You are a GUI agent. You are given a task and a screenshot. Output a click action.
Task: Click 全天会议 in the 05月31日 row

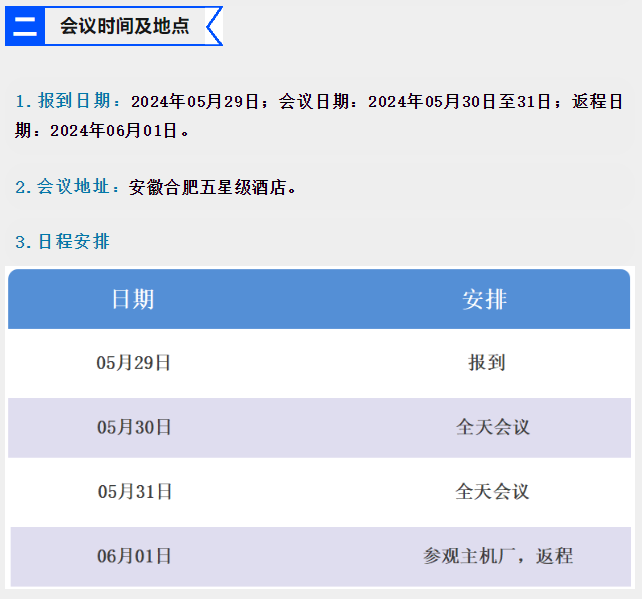coord(492,492)
